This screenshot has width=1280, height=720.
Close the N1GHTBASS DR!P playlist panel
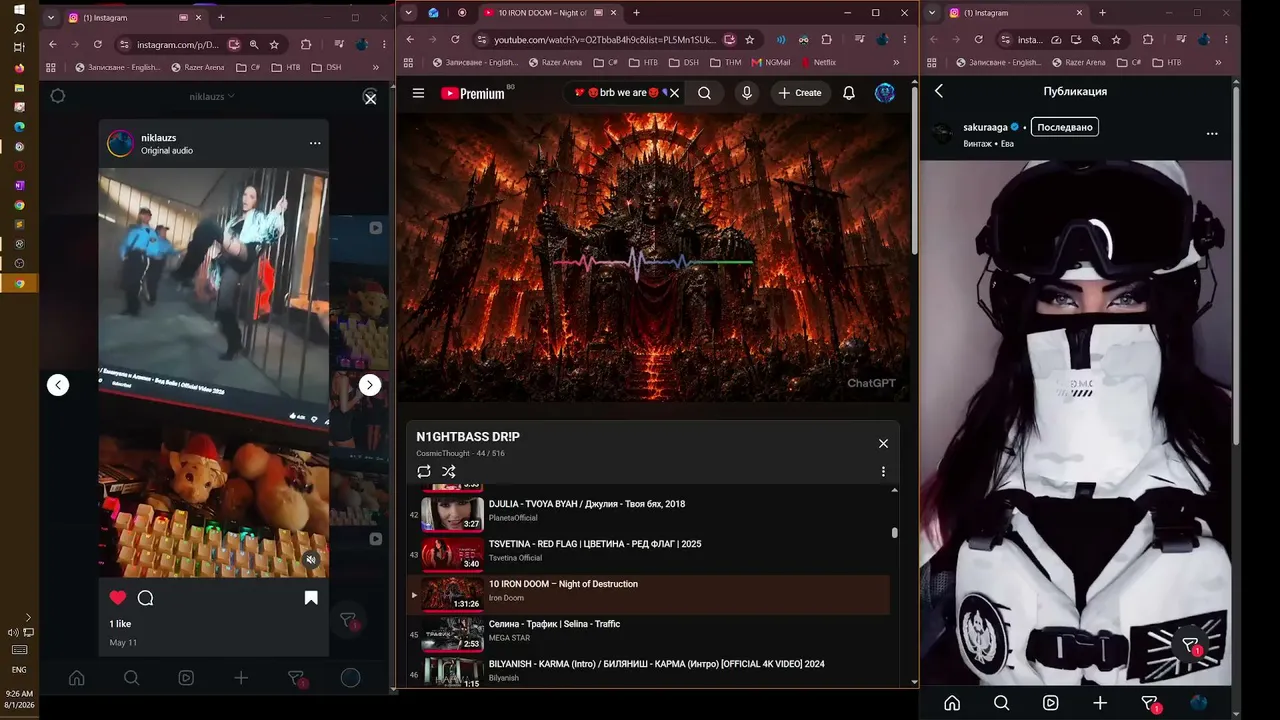pyautogui.click(x=883, y=443)
